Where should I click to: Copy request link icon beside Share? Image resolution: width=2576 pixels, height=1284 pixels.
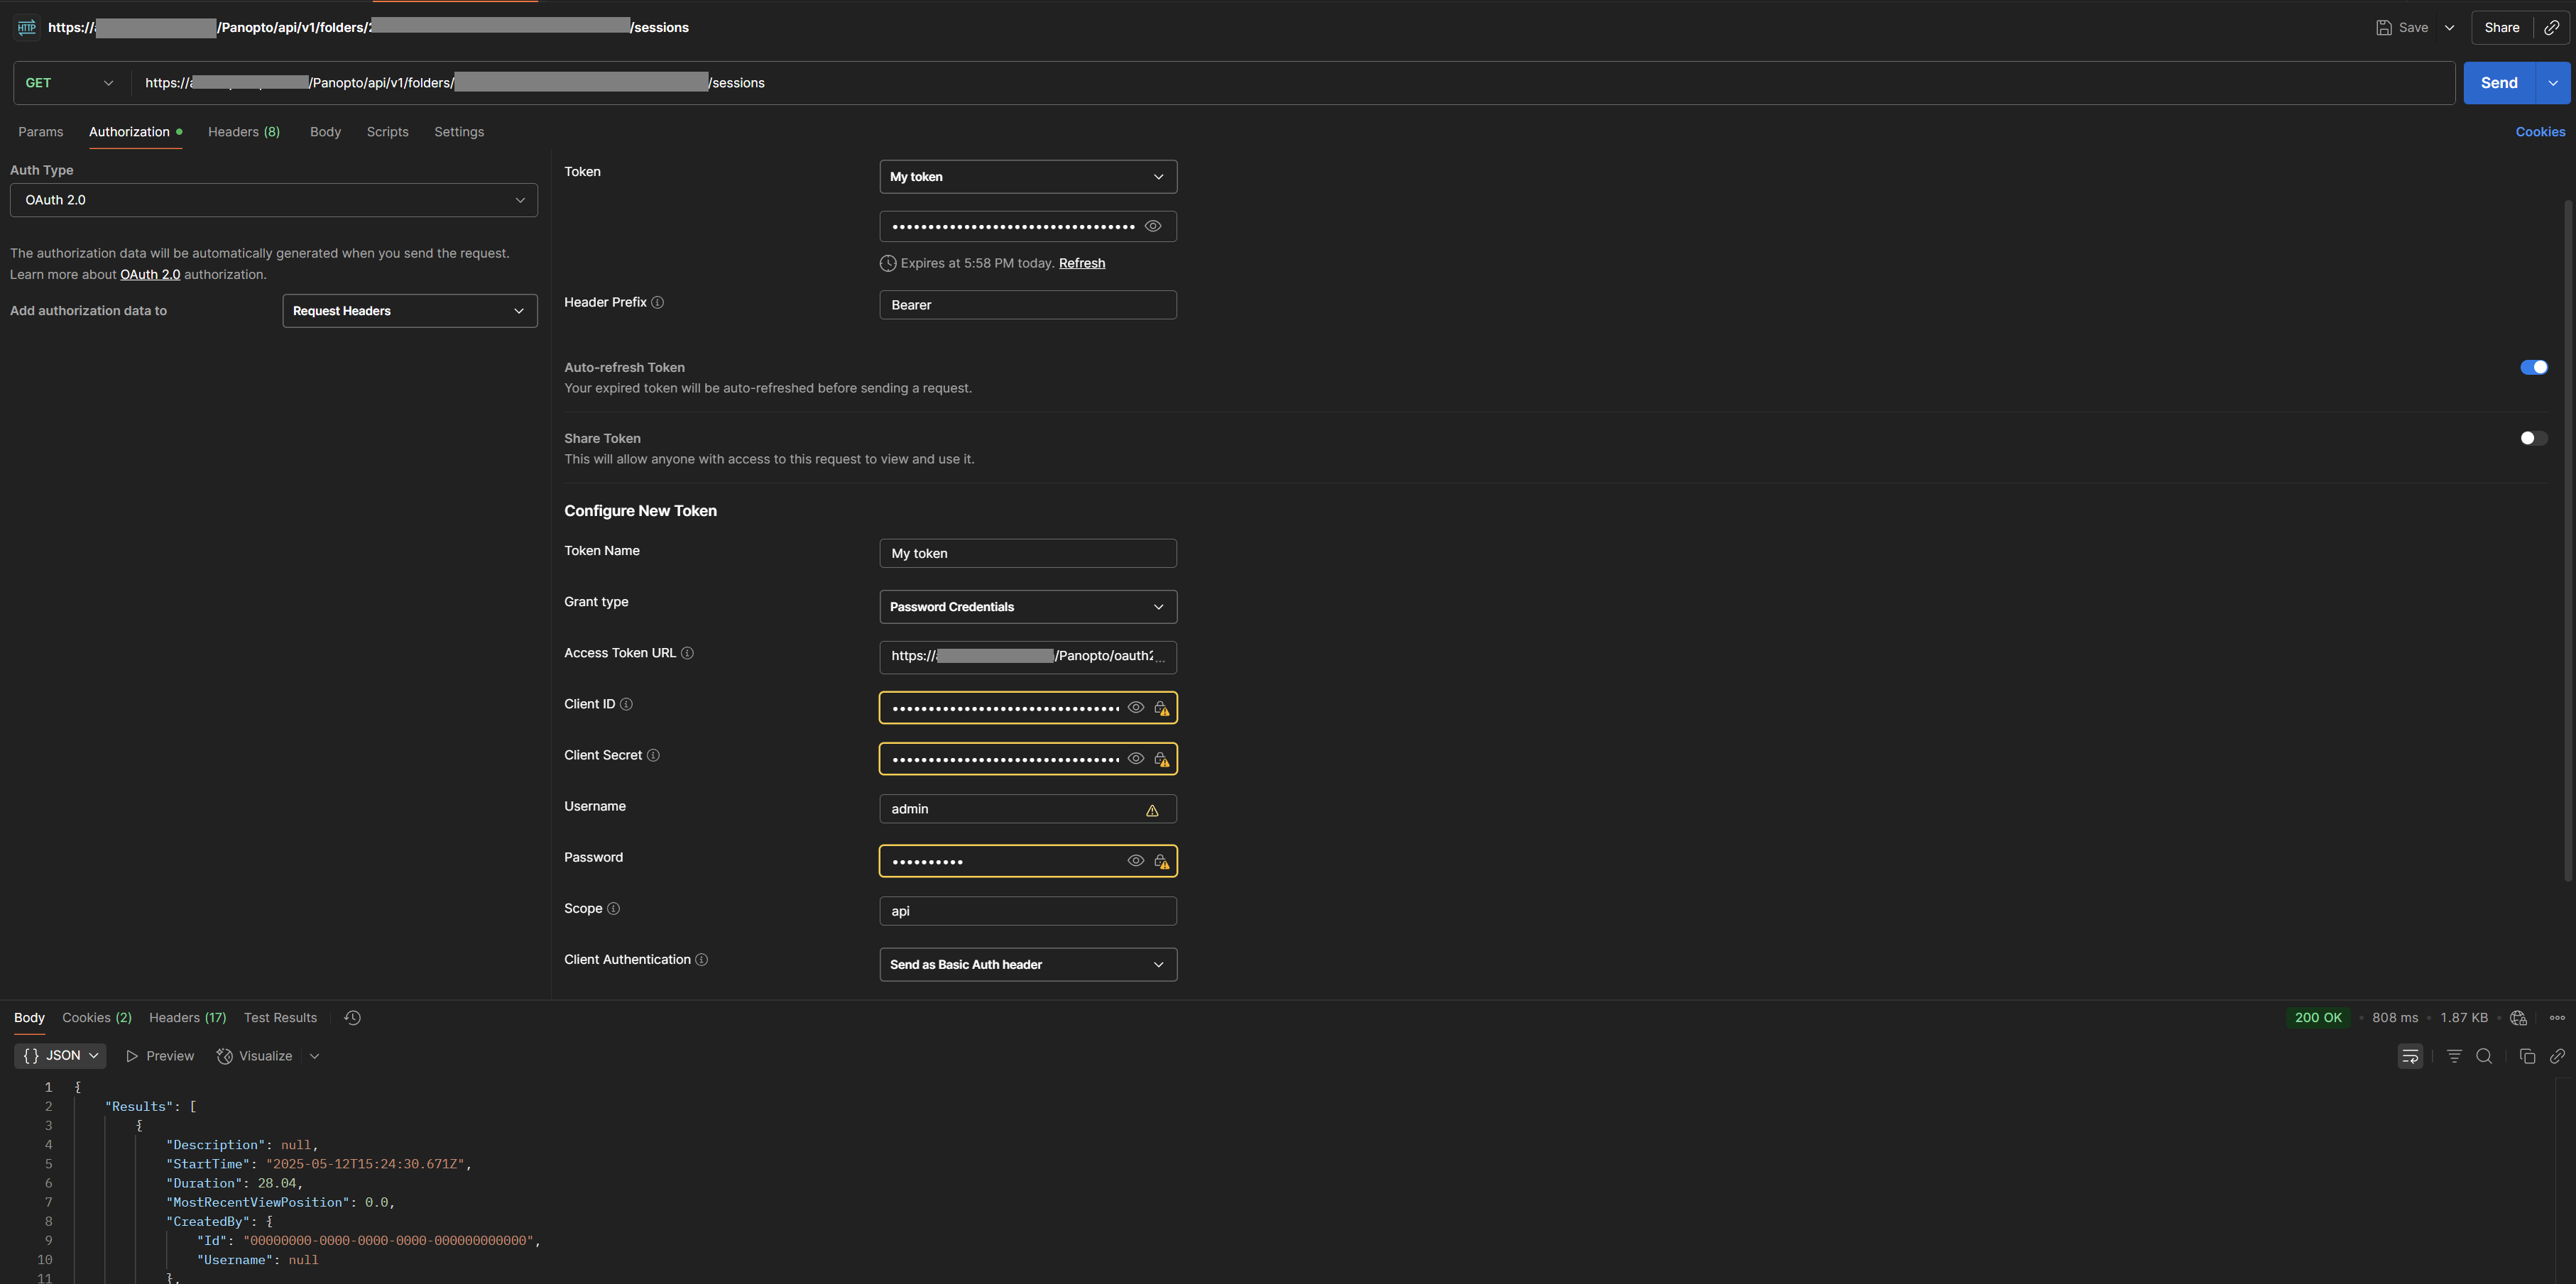click(x=2551, y=27)
